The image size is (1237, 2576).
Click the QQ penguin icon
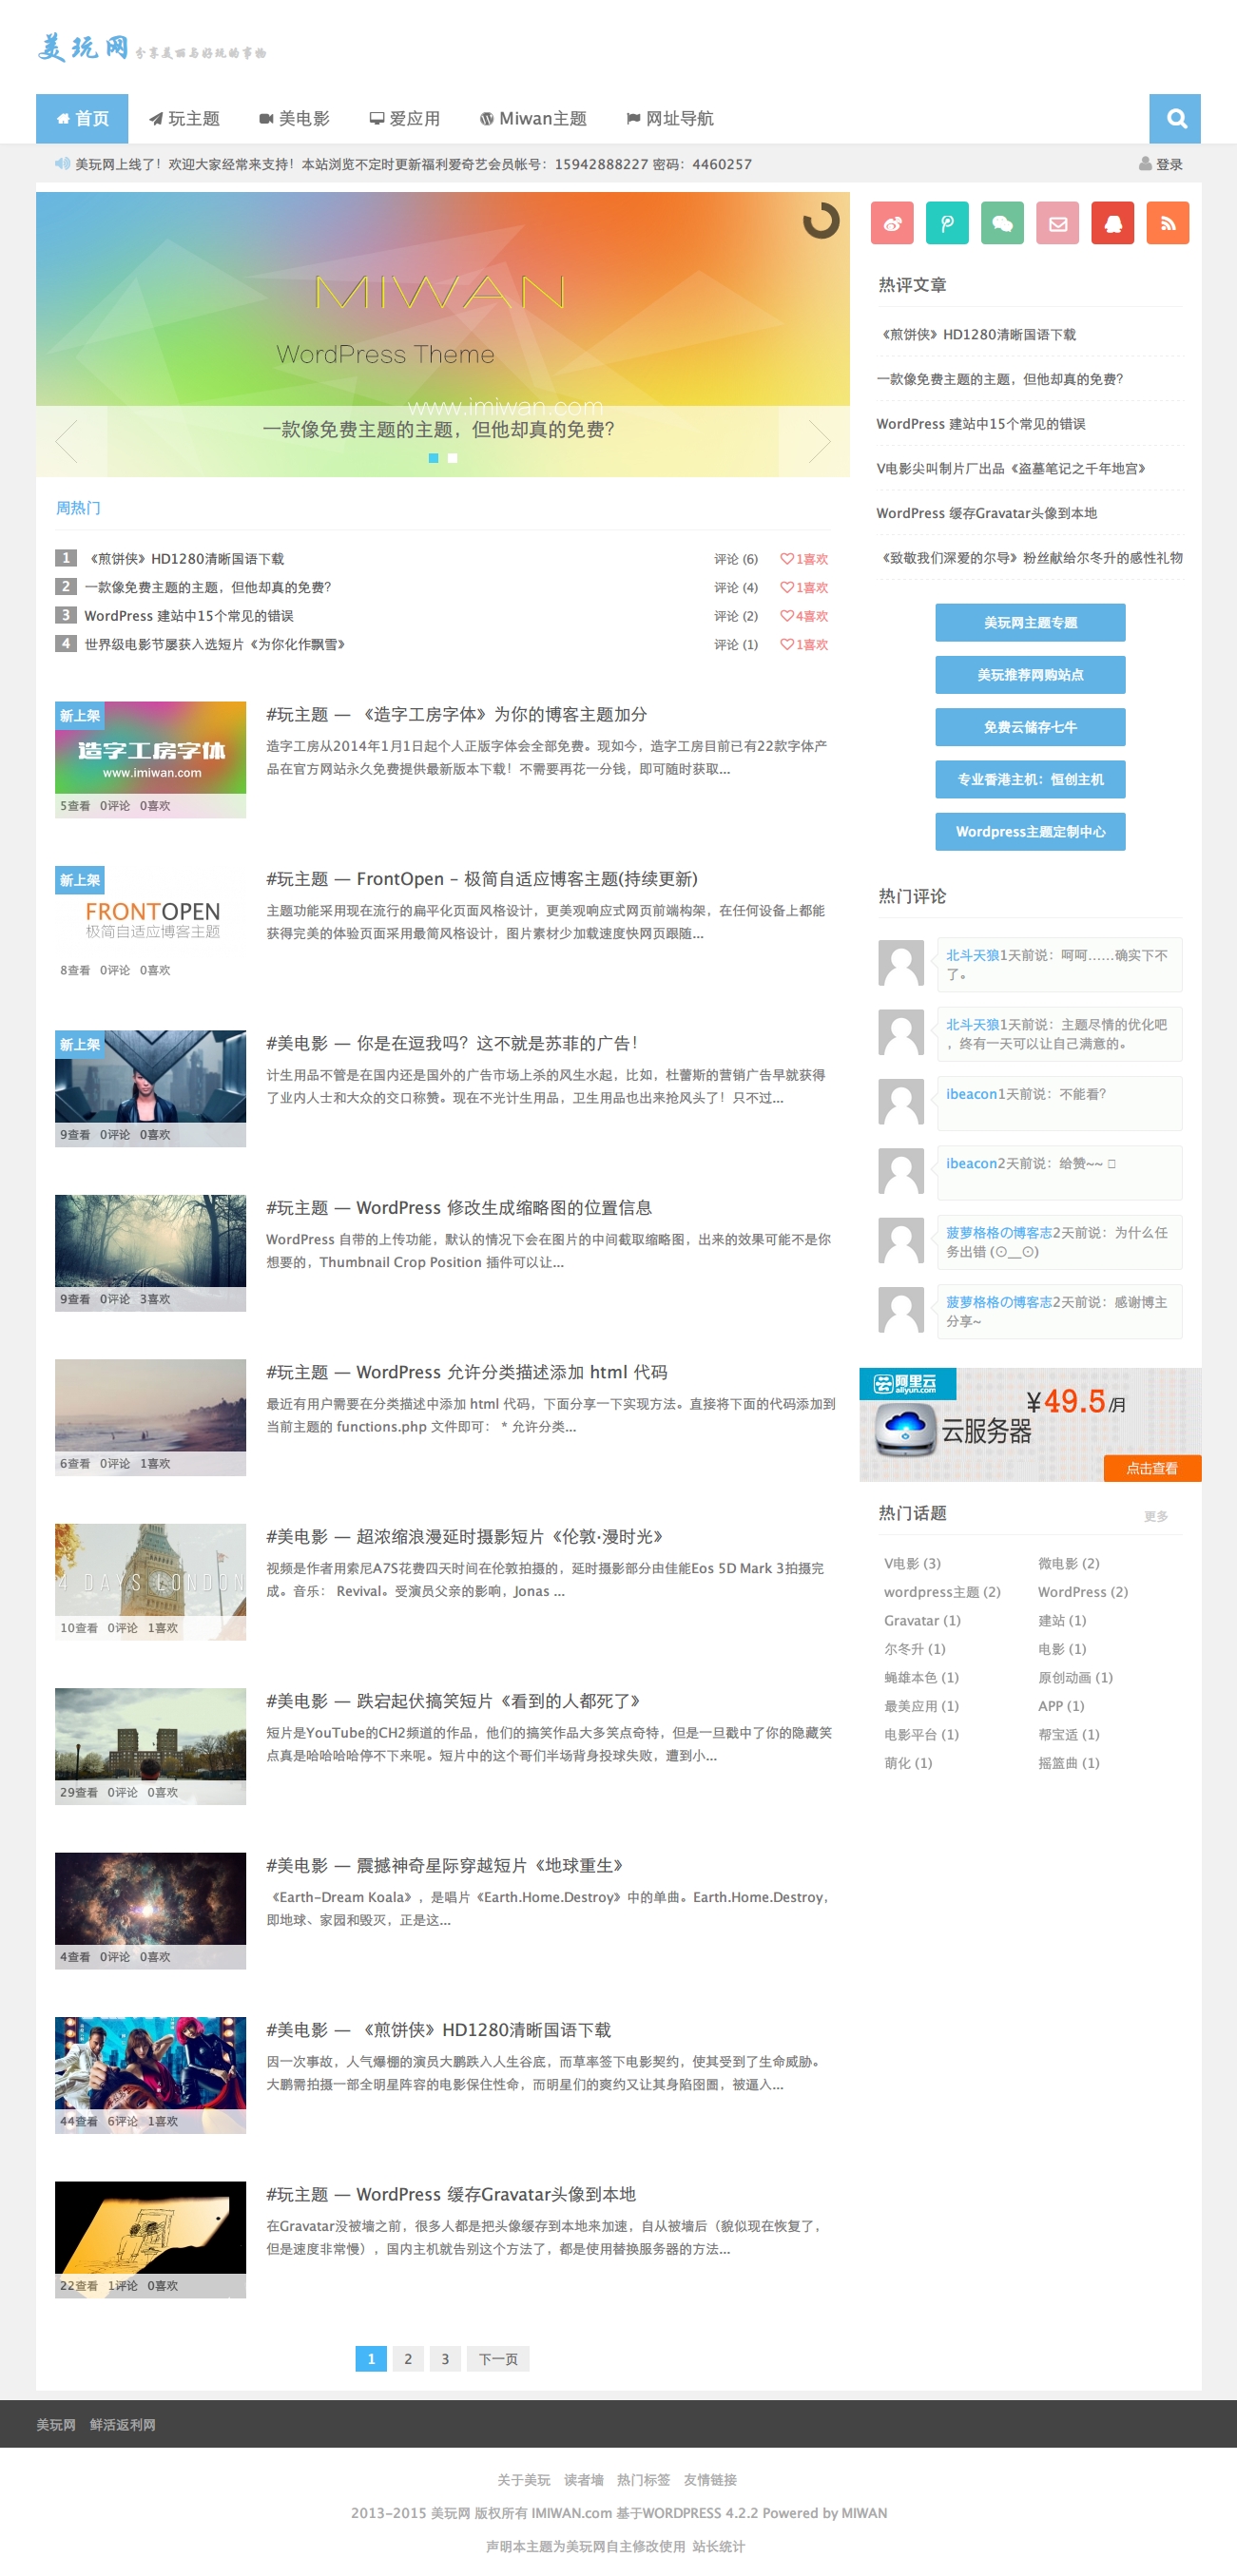[x=1112, y=223]
